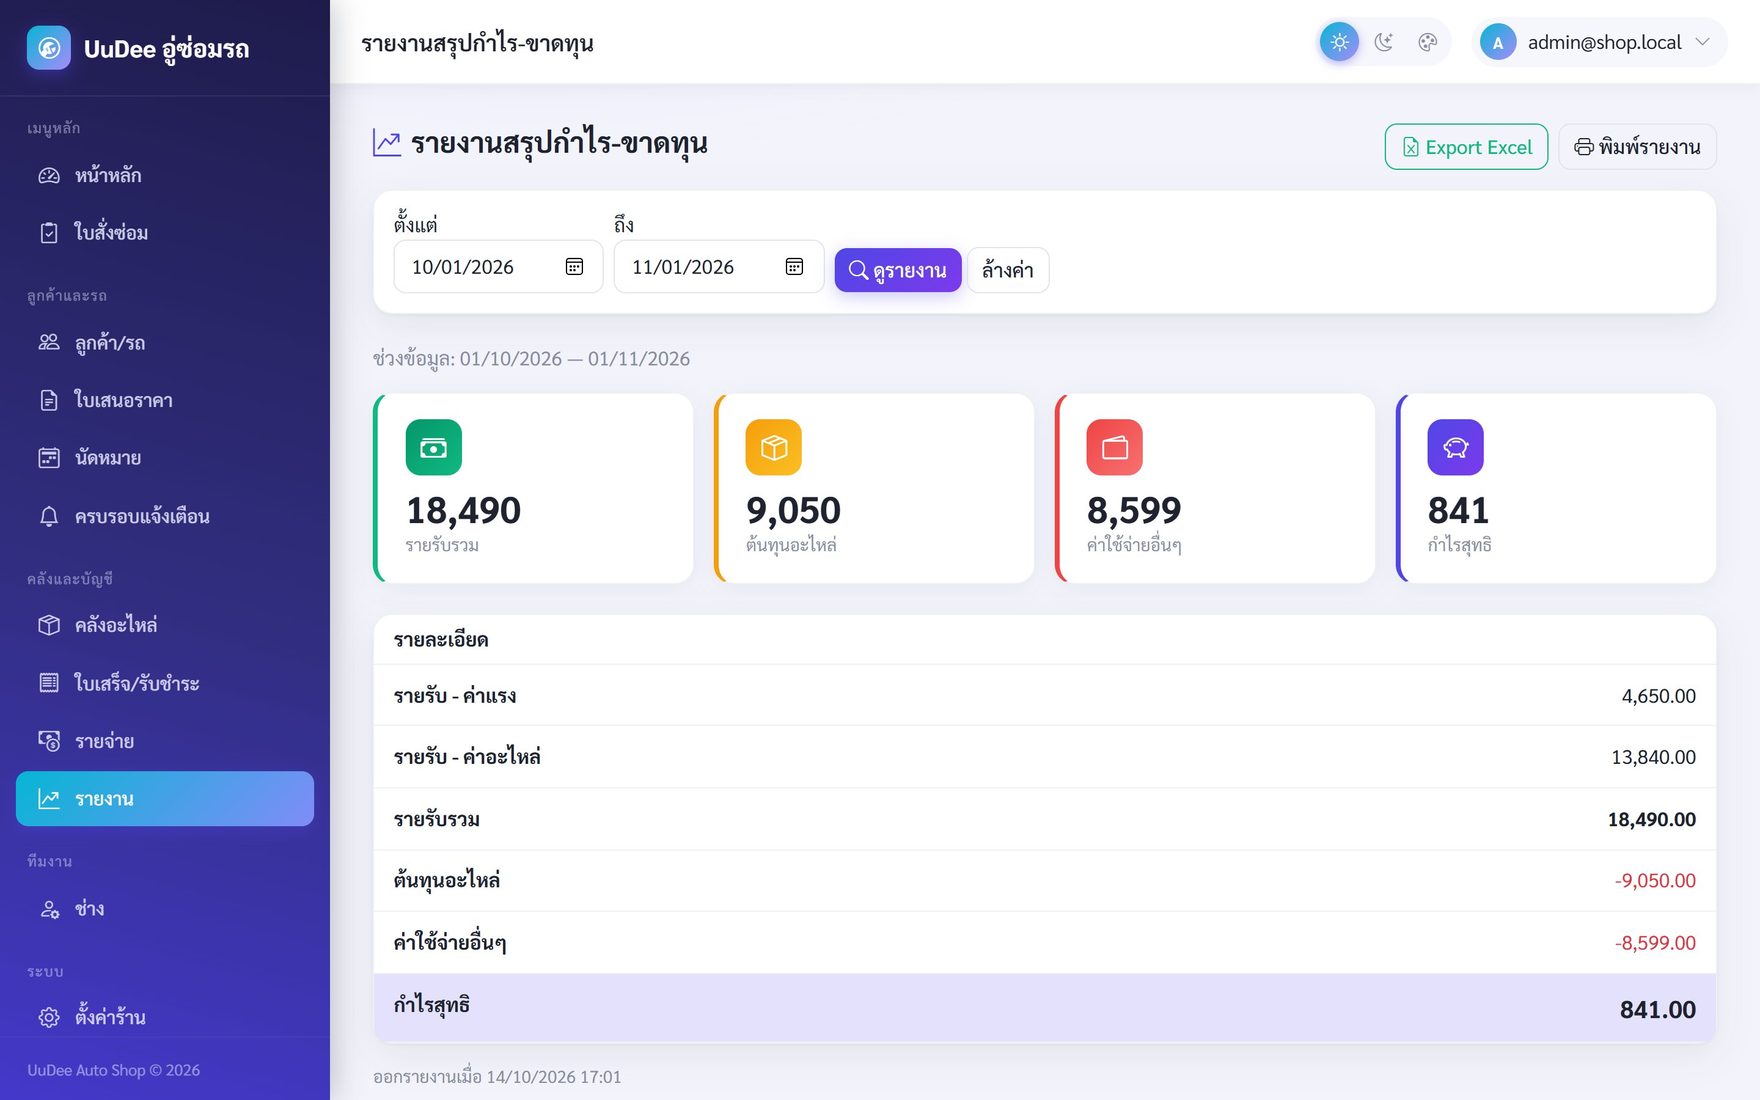Open ลูกค้า/รถ customers page
This screenshot has height=1100, width=1760.
[x=165, y=342]
